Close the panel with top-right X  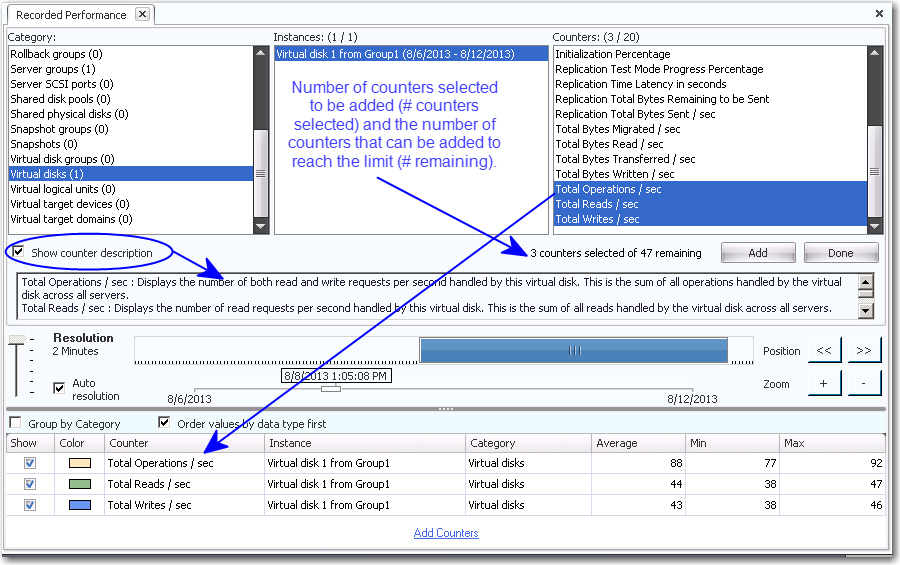tap(879, 14)
